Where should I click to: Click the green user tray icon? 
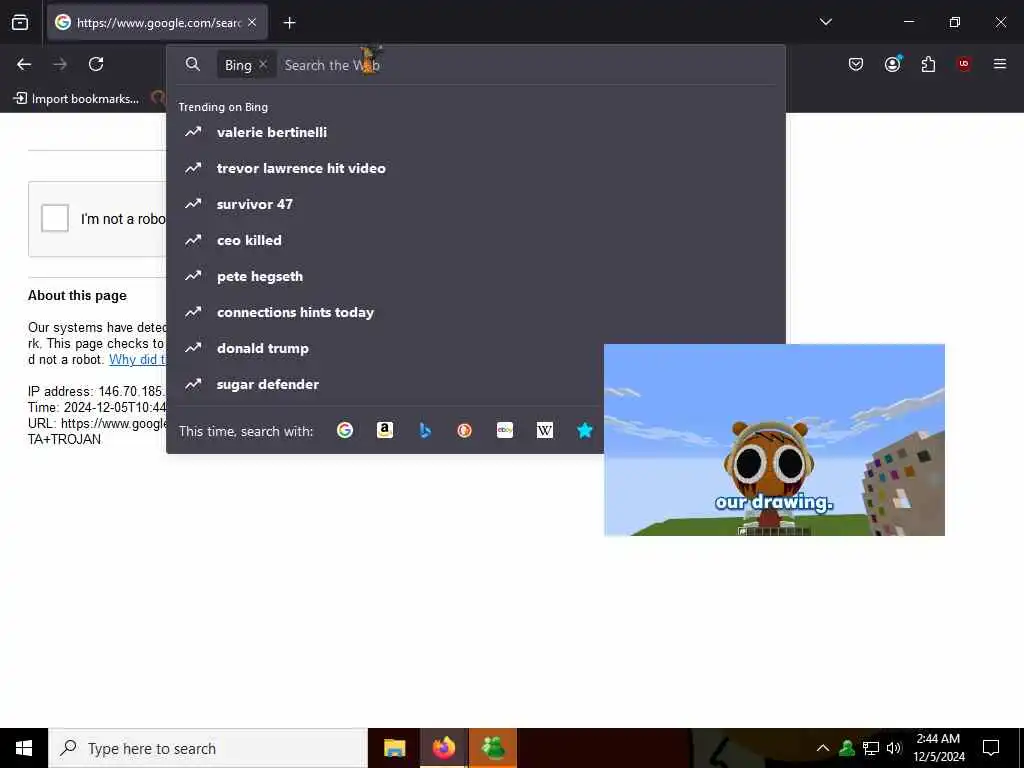847,748
